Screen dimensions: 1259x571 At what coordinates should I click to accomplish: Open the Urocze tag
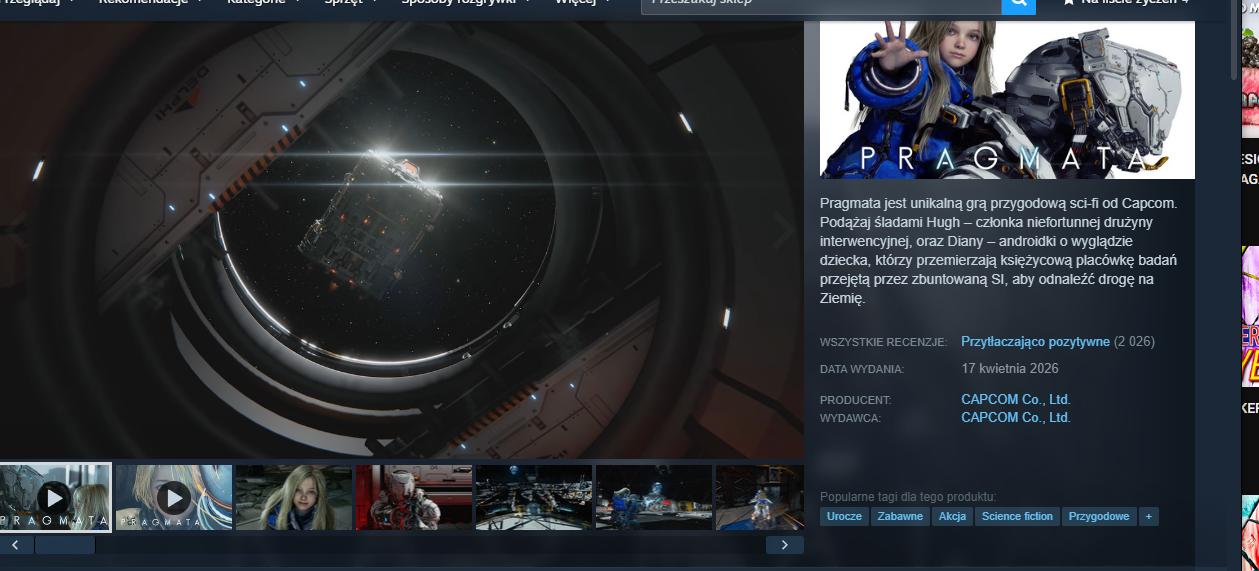click(844, 517)
